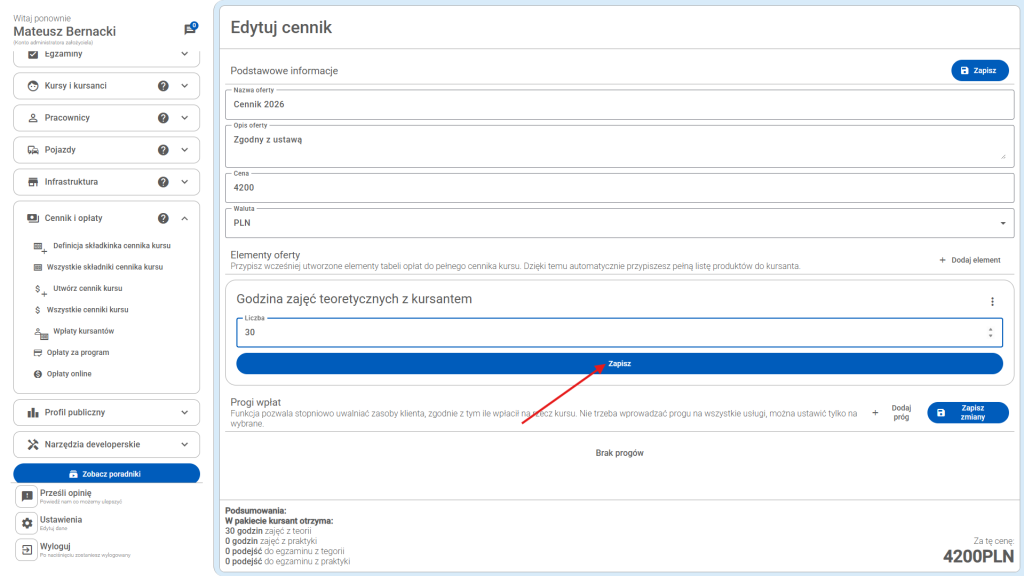The height and width of the screenshot is (576, 1024).
Task: Click help icon next to Kursy i kursanci
Action: [163, 86]
